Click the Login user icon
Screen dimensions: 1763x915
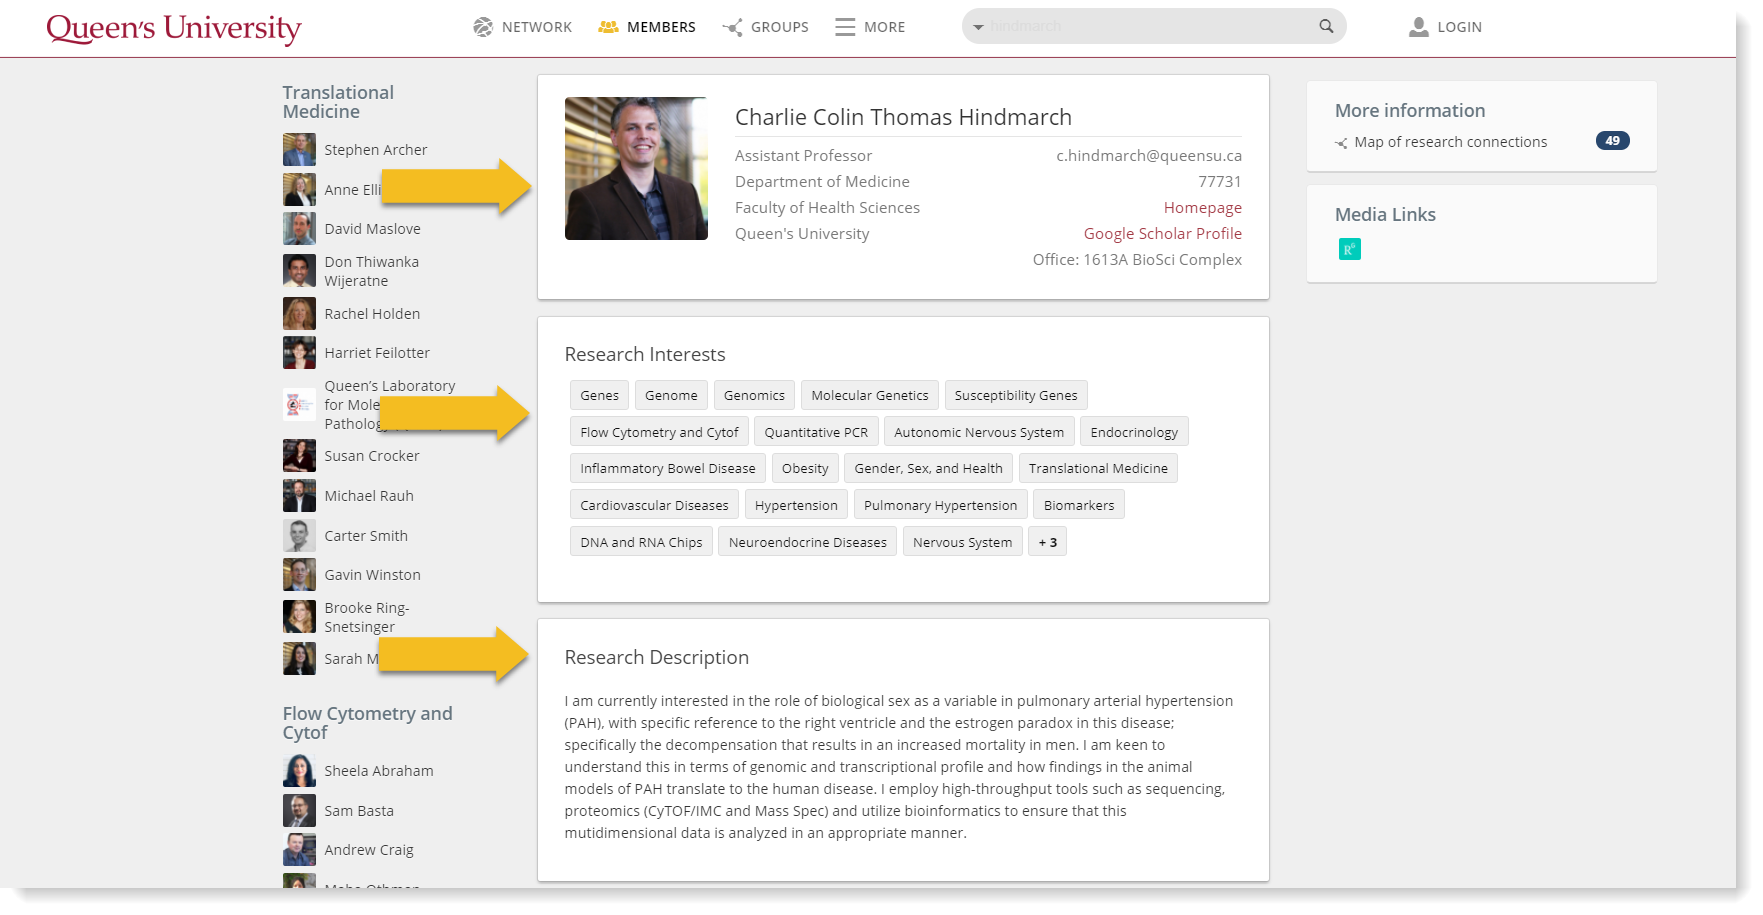point(1418,27)
